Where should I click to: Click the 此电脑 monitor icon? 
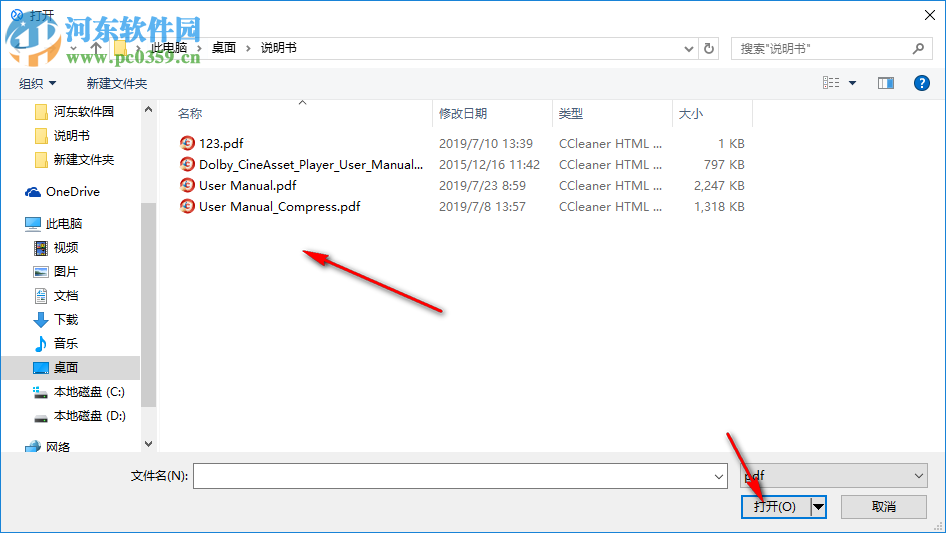tap(33, 224)
